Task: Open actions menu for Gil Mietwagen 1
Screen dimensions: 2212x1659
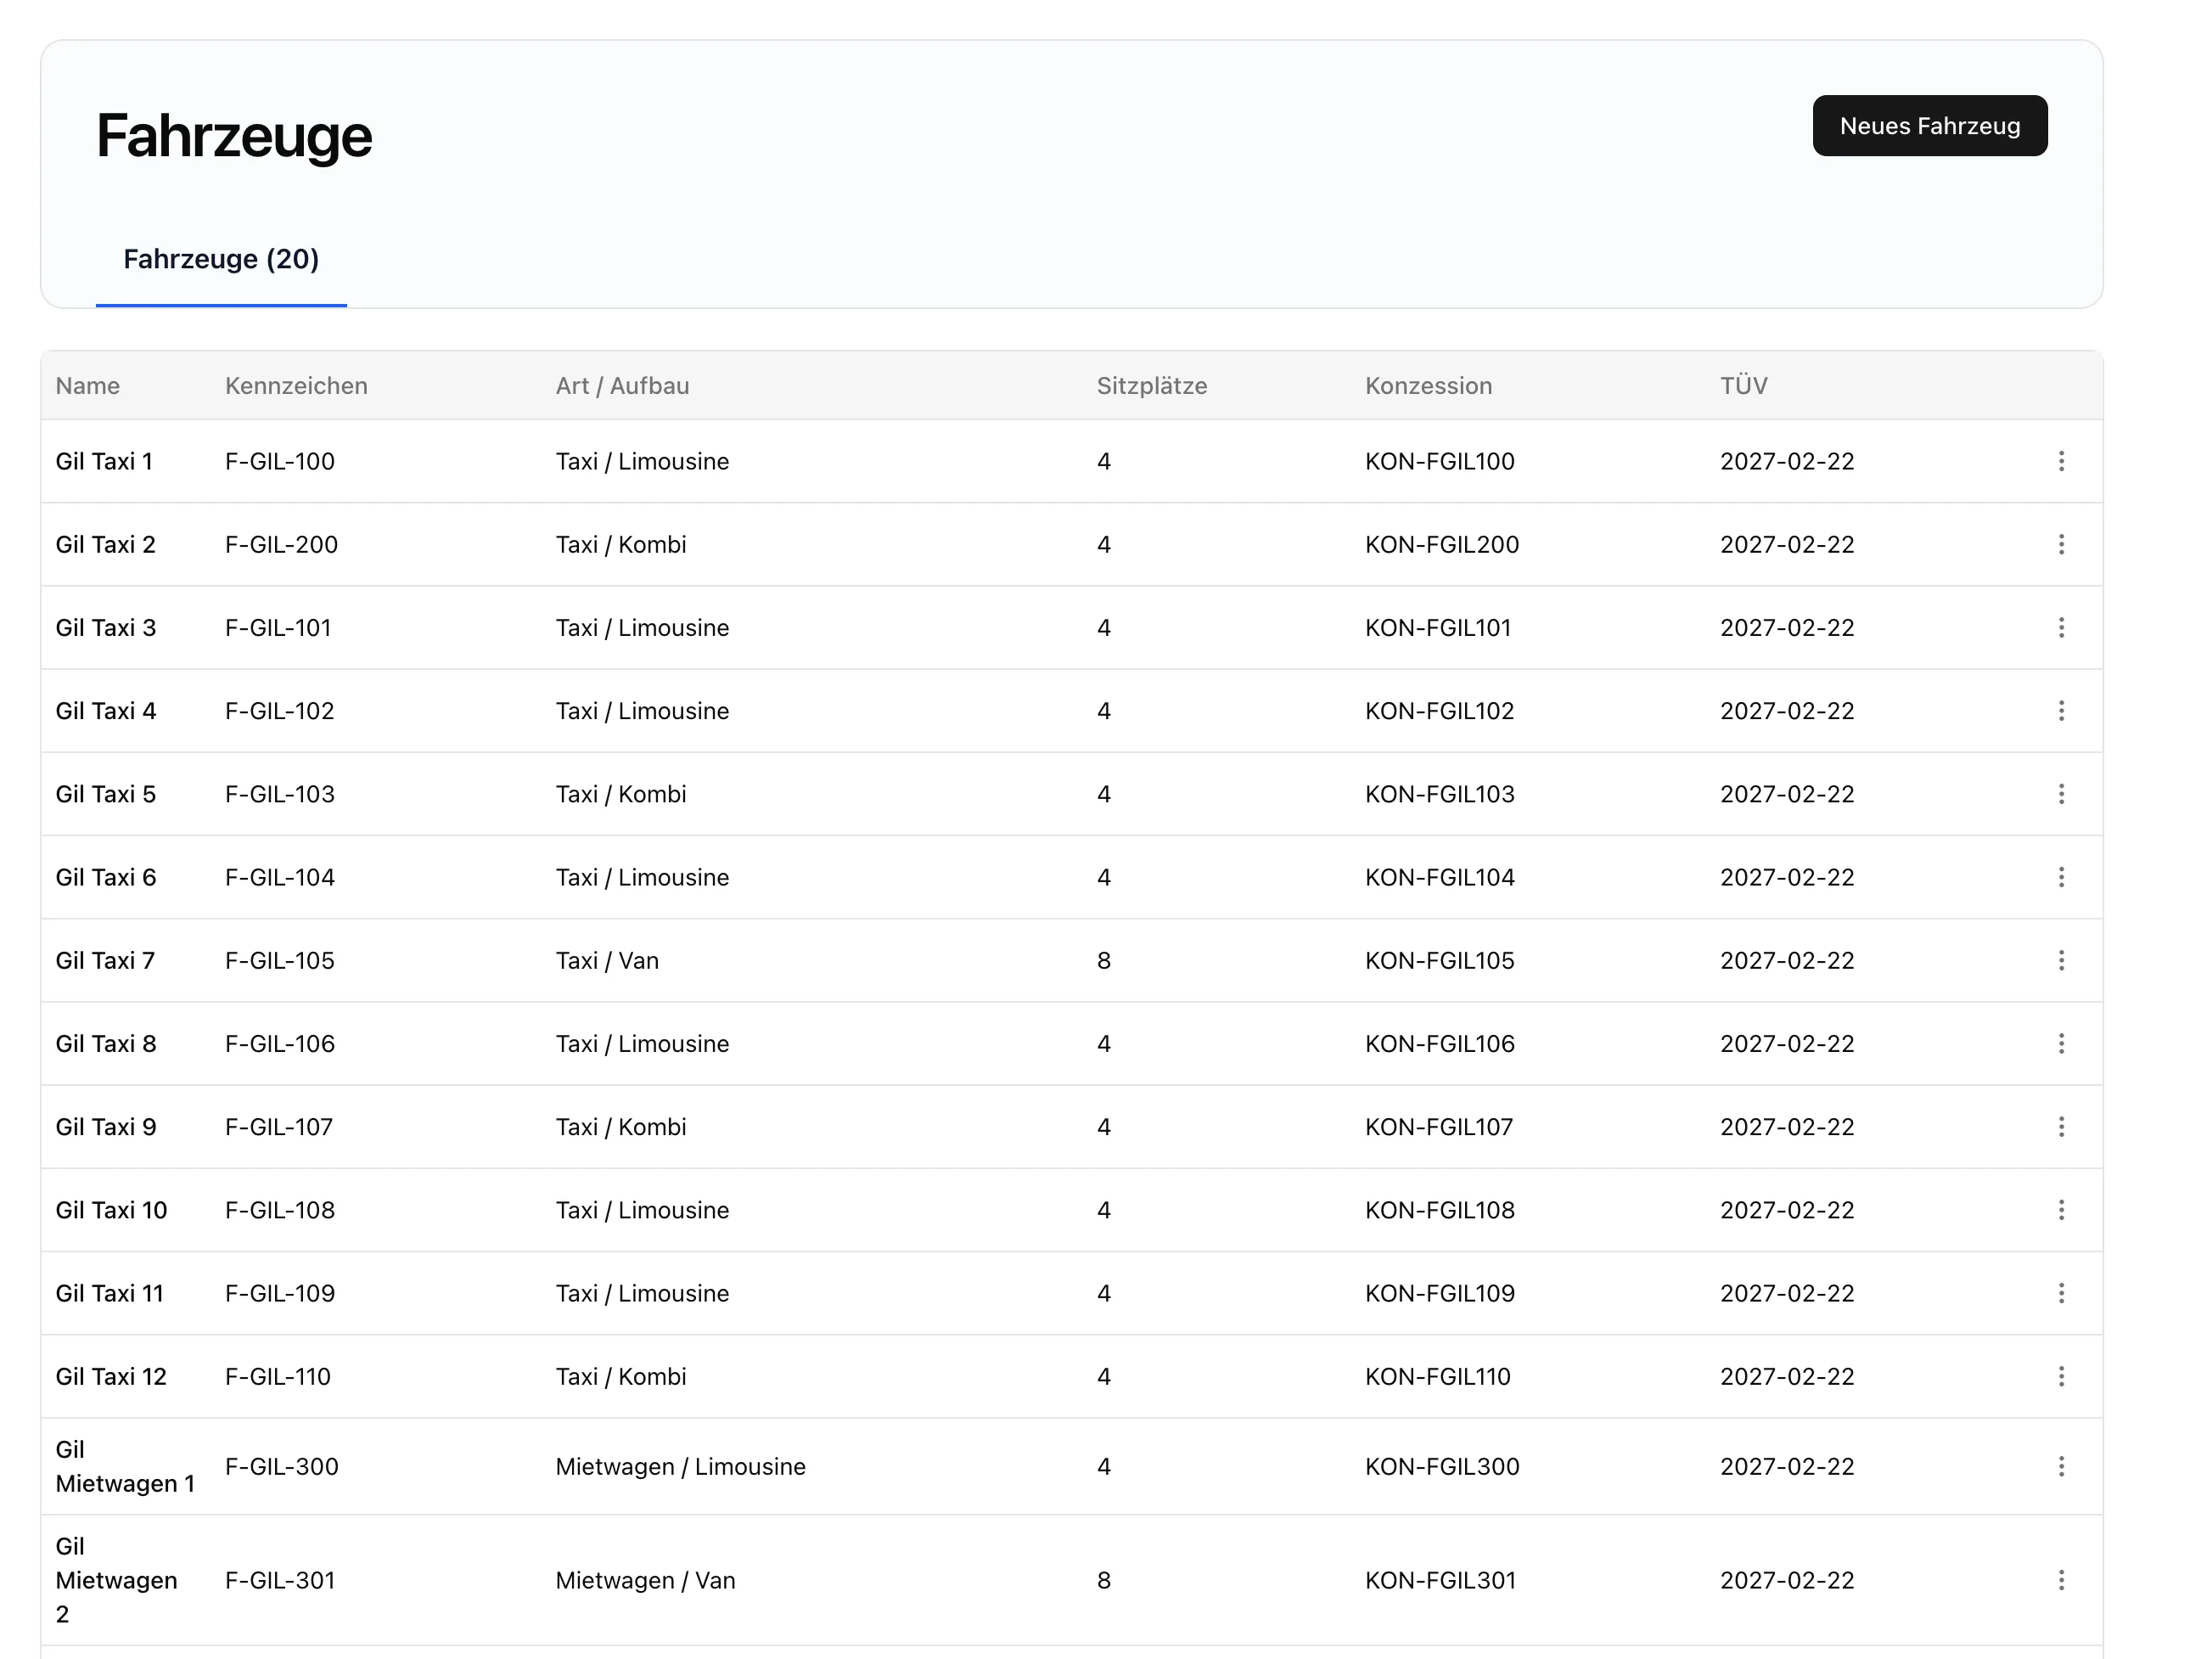Action: 2061,1466
